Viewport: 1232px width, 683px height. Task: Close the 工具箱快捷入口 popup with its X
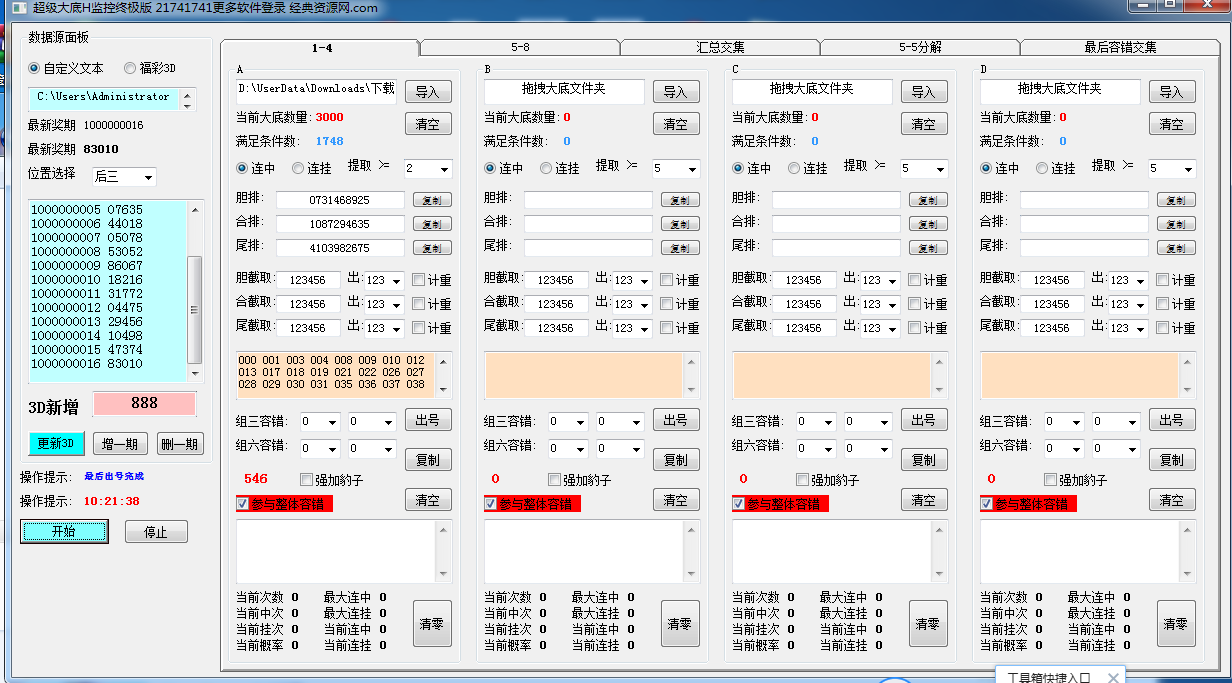1113,678
